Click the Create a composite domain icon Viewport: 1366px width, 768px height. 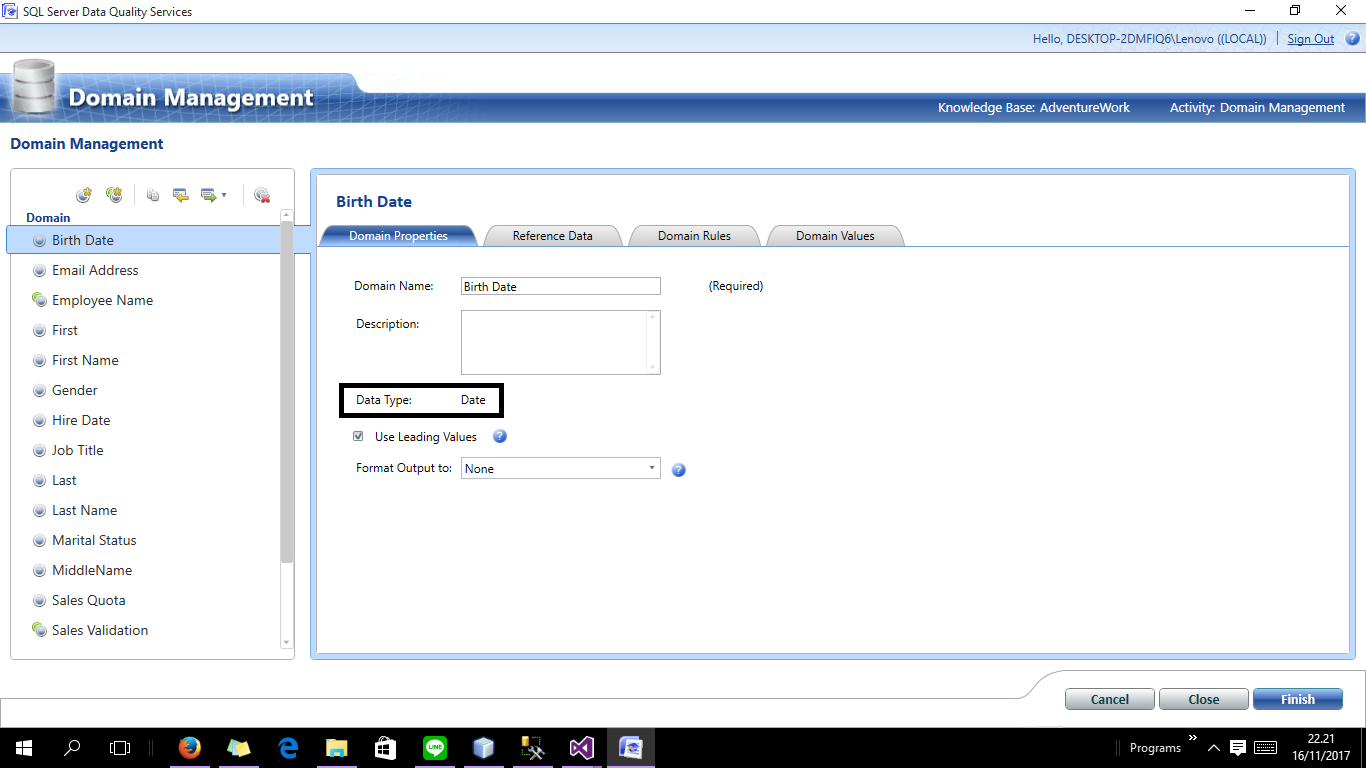click(114, 196)
